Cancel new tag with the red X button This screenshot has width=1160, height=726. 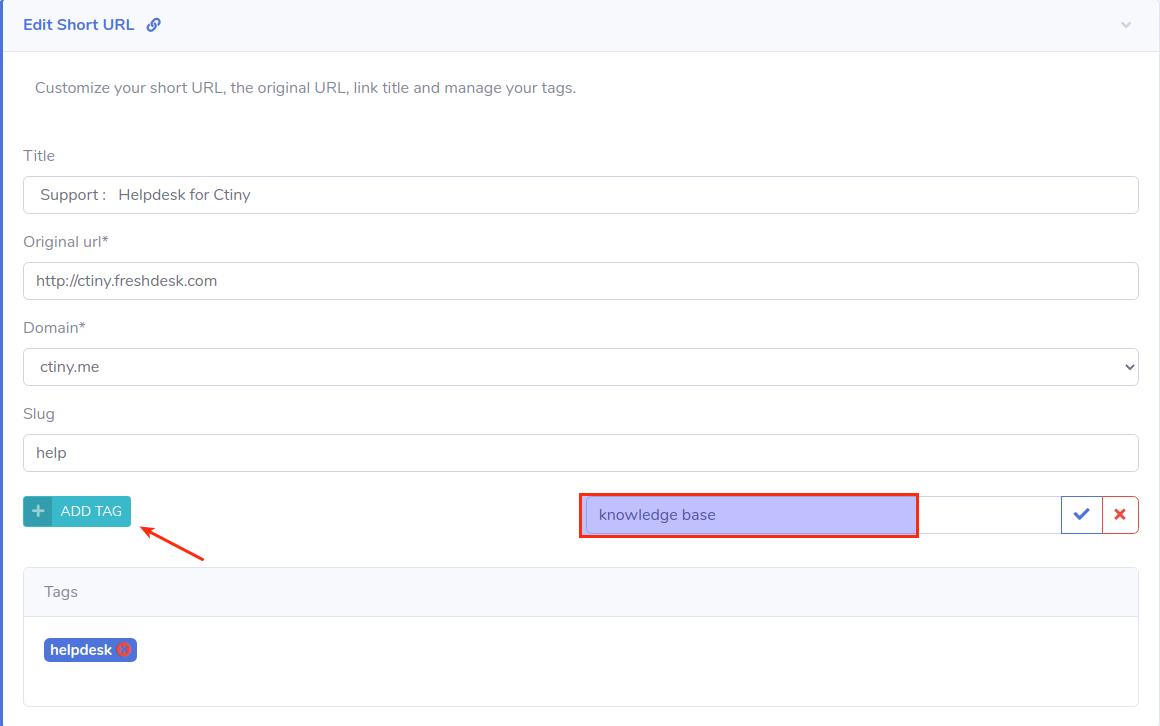(x=1120, y=515)
